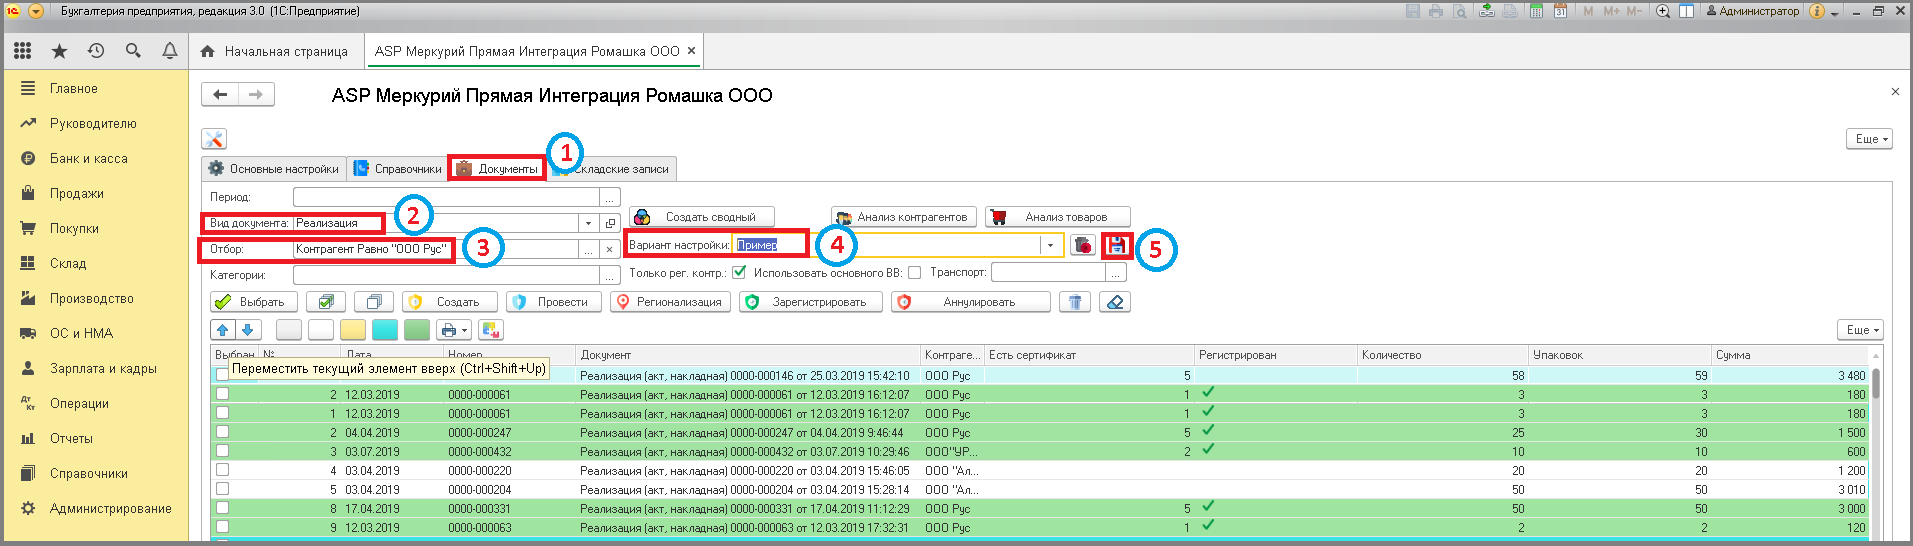The image size is (1913, 546).
Task: Click the trash bin delete icon
Action: tap(1075, 302)
